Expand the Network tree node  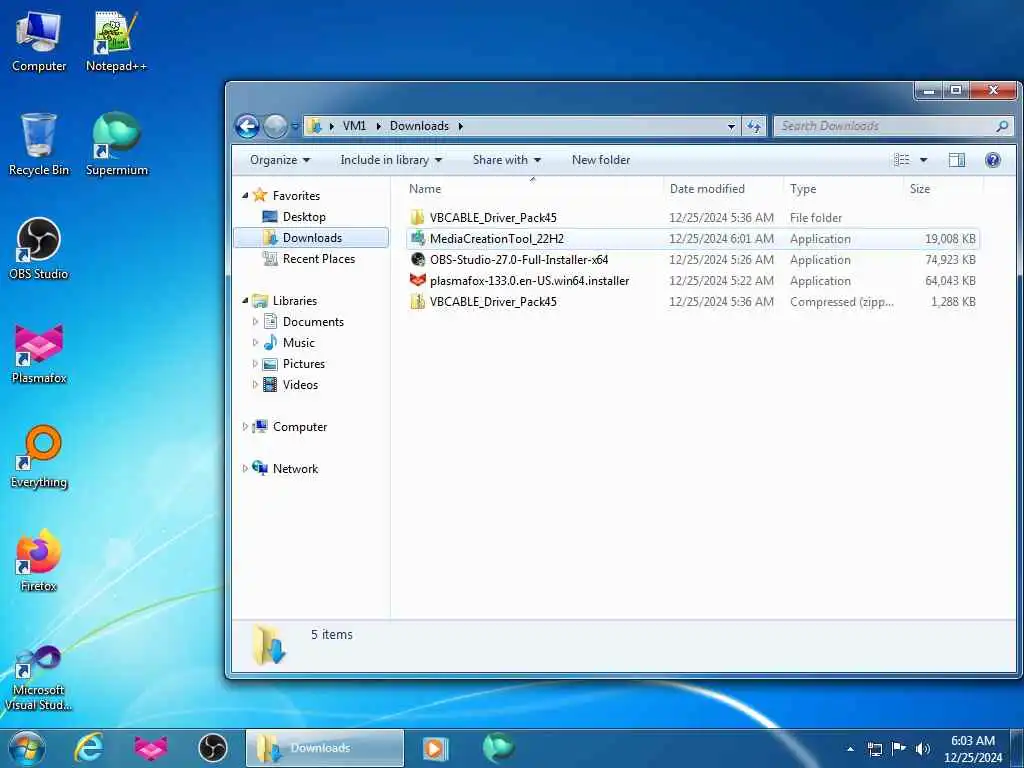(x=245, y=469)
